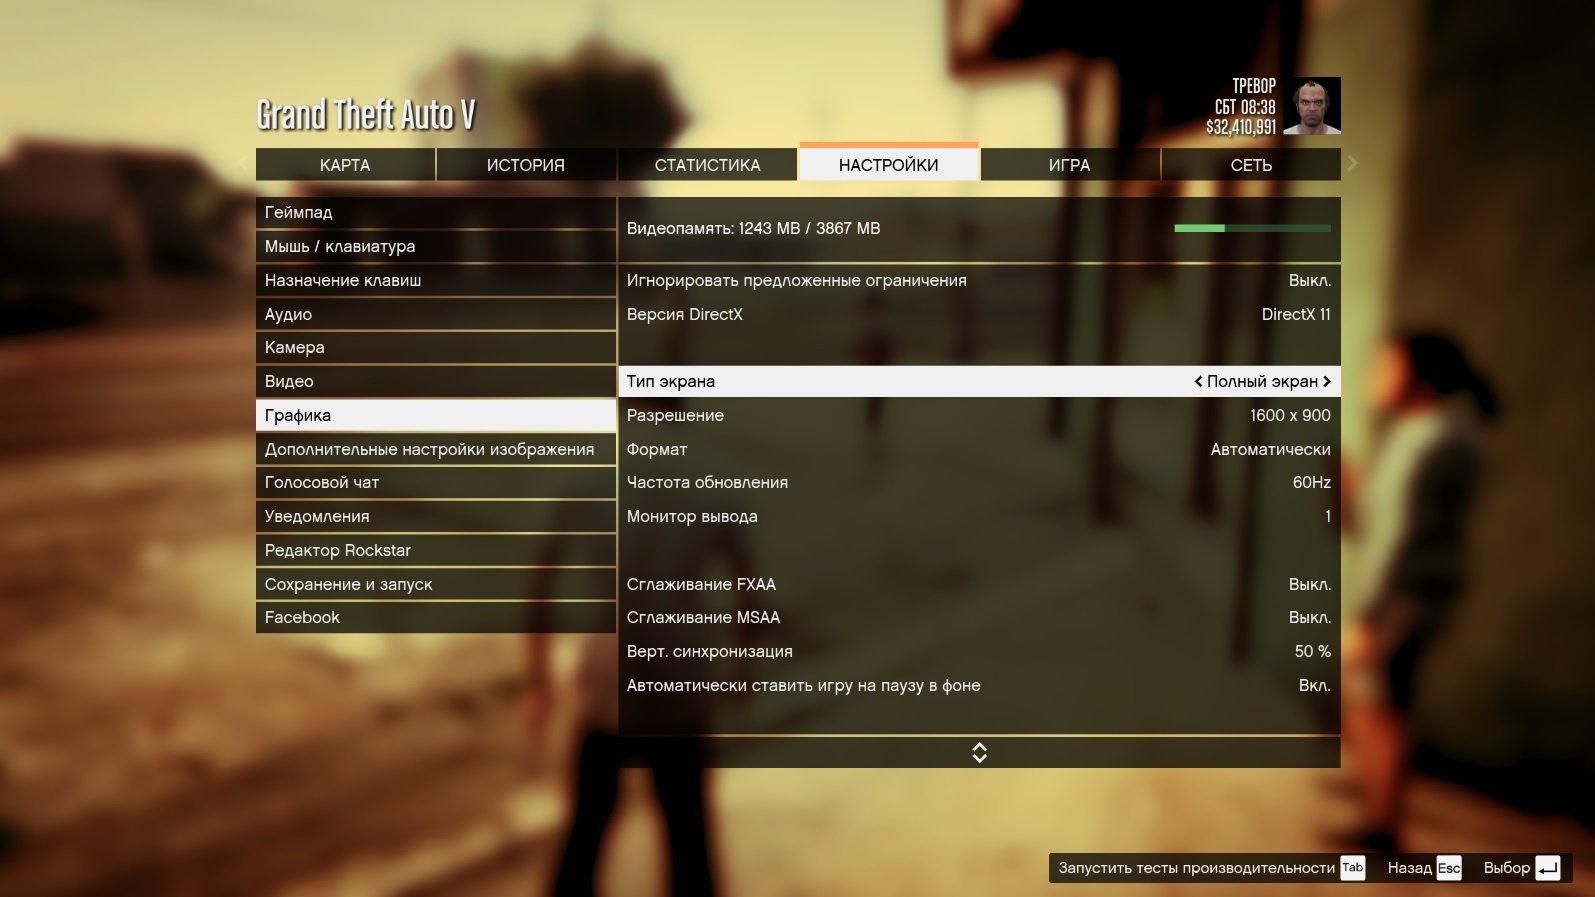Open the СЕТЬ tab
The width and height of the screenshot is (1595, 897).
click(1251, 165)
